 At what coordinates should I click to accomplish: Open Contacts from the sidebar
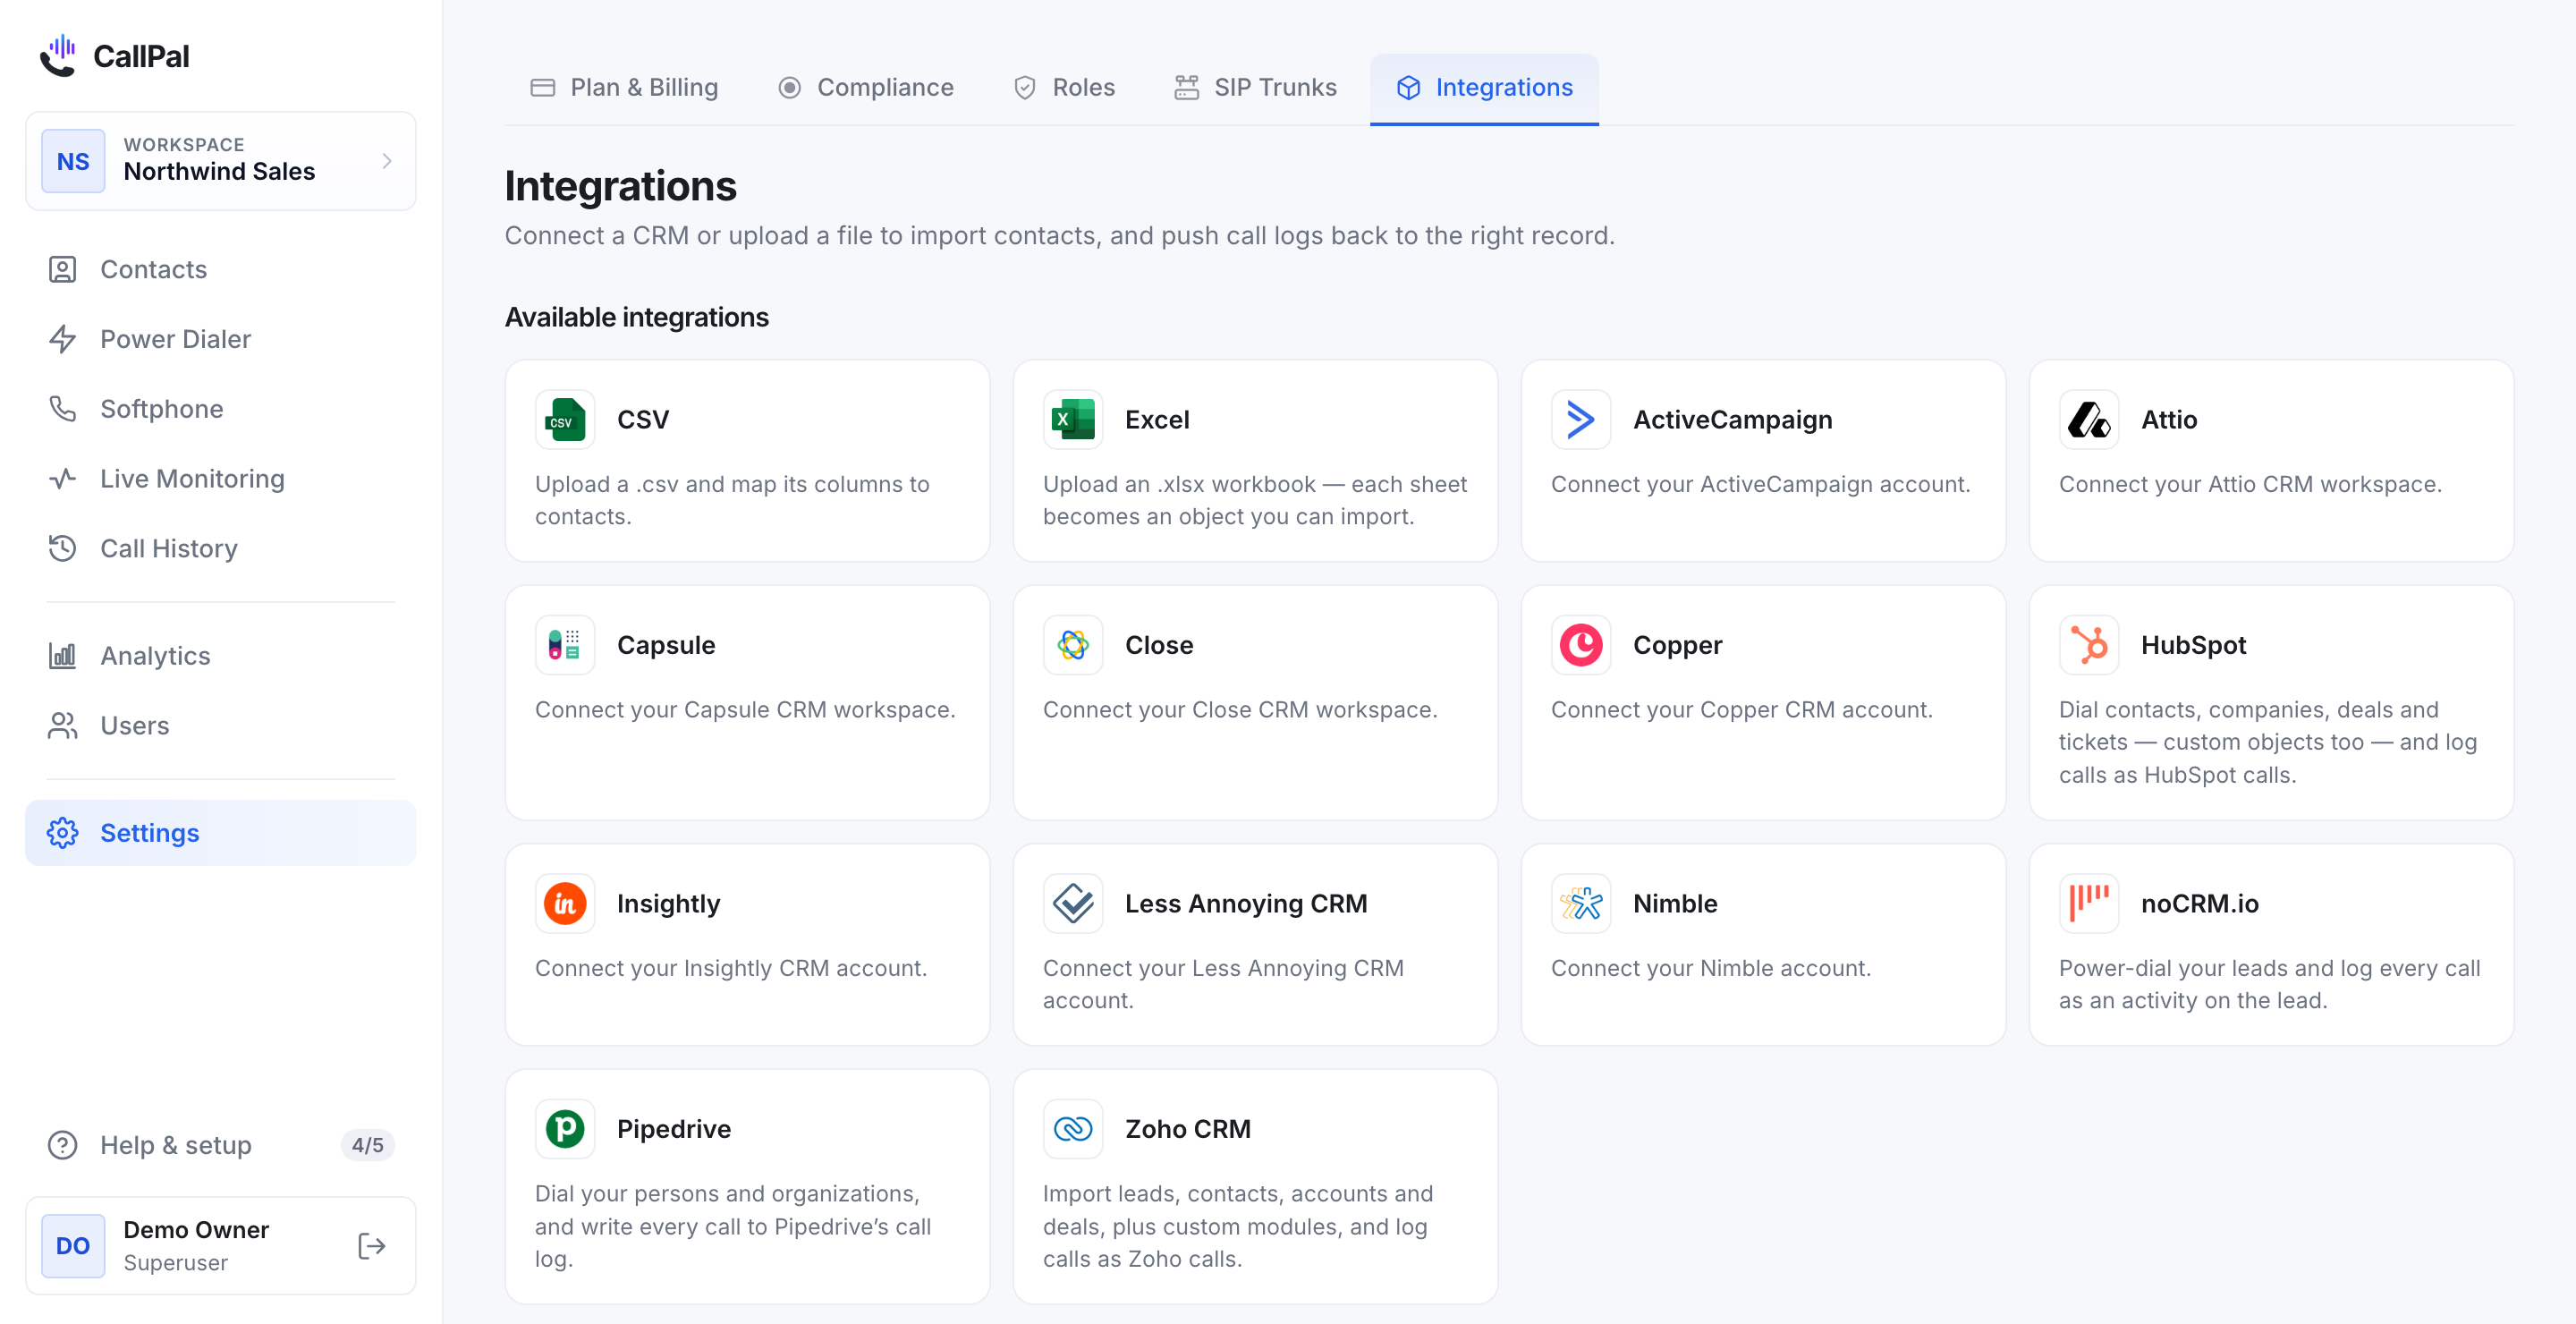[221, 269]
